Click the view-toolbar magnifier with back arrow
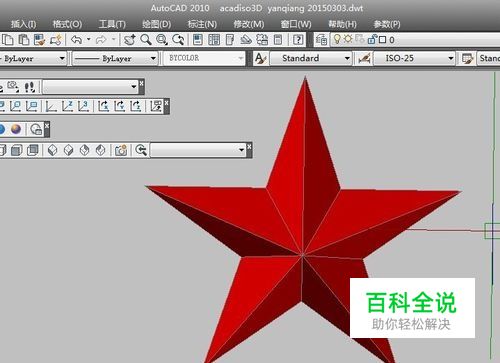The width and height of the screenshot is (500, 363). [141, 150]
